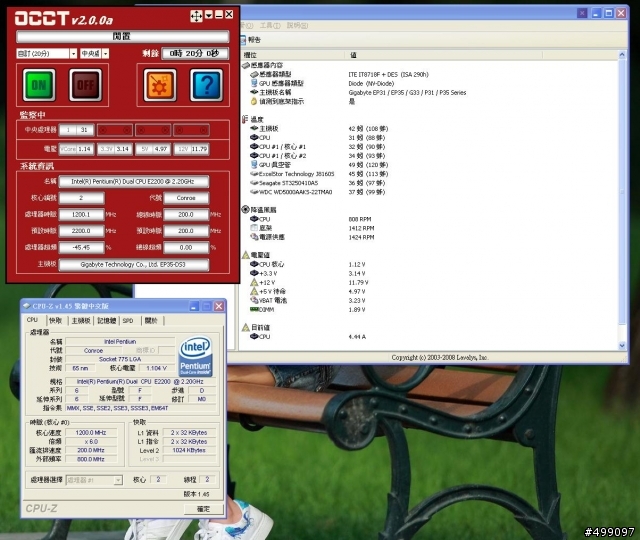
Task: Click the dark red OFF button in OCCT
Action: coord(85,85)
